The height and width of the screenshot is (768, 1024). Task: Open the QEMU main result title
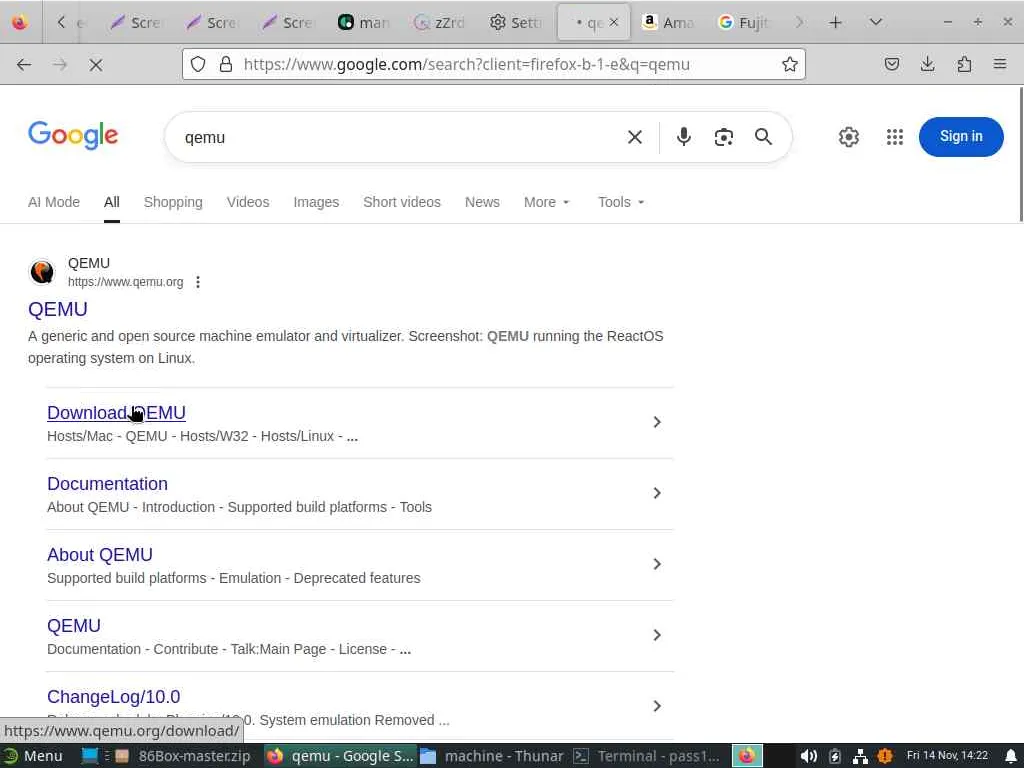(x=57, y=310)
